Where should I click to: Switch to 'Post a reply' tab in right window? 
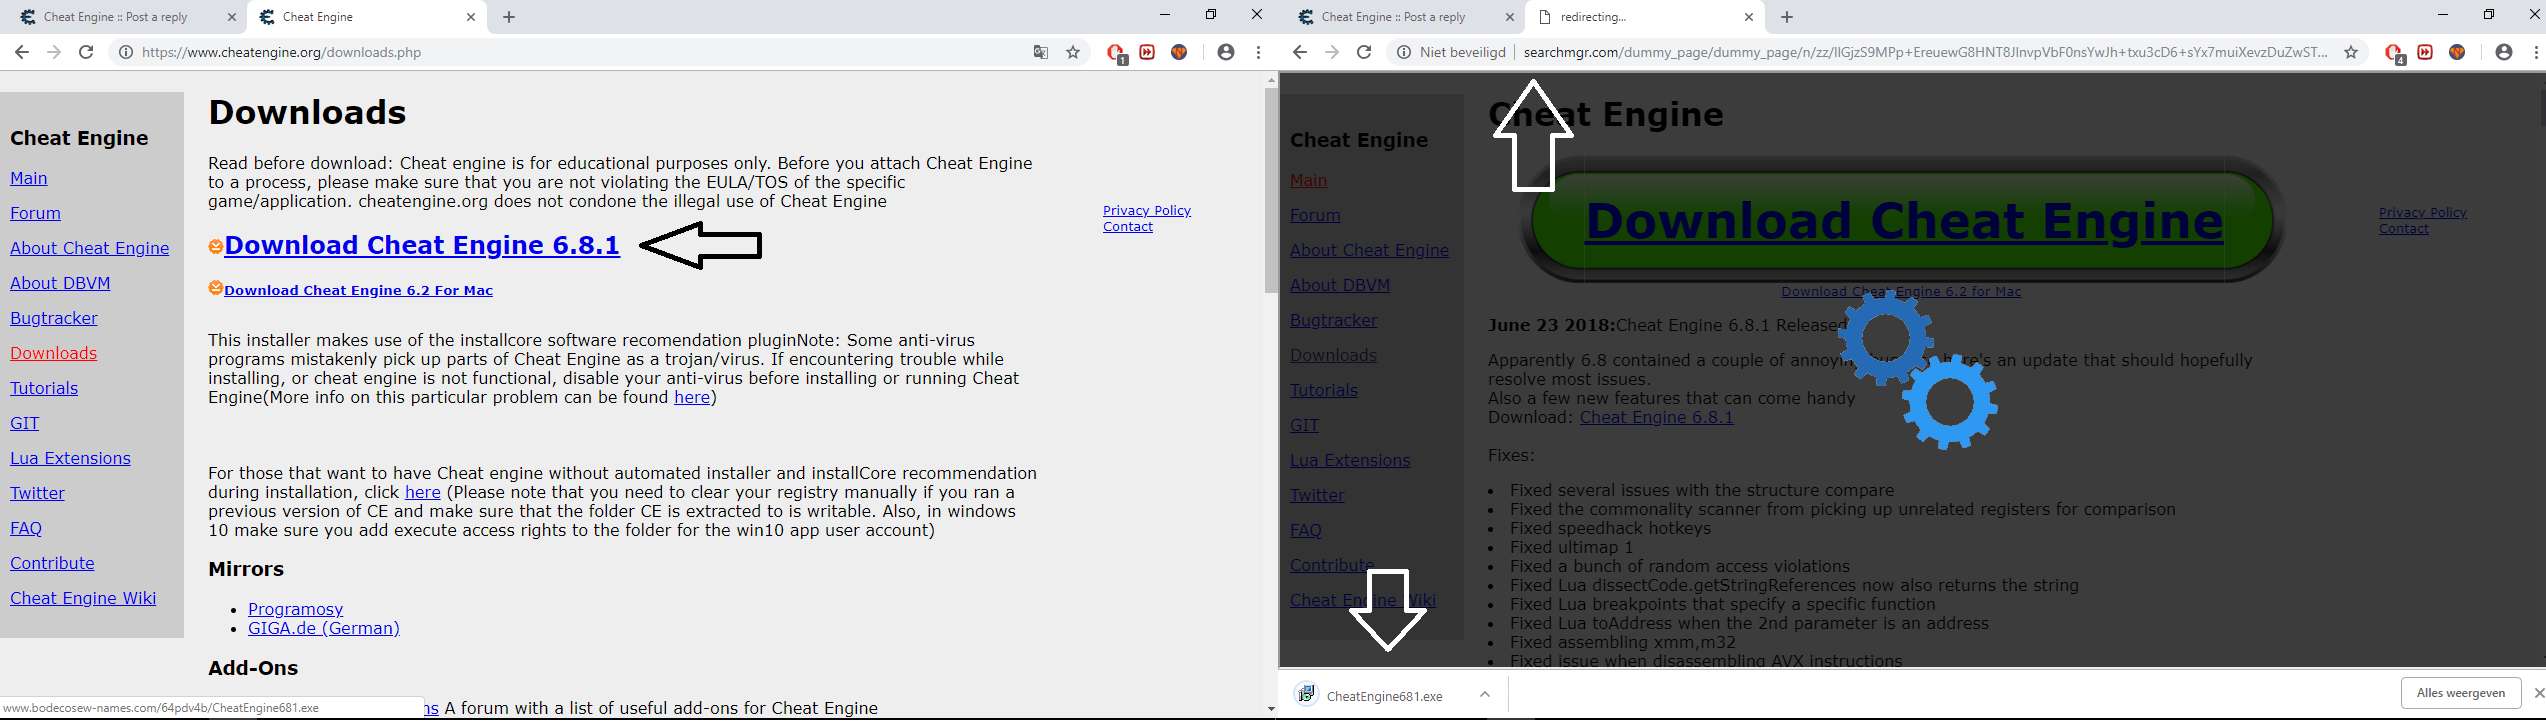pos(1394,17)
